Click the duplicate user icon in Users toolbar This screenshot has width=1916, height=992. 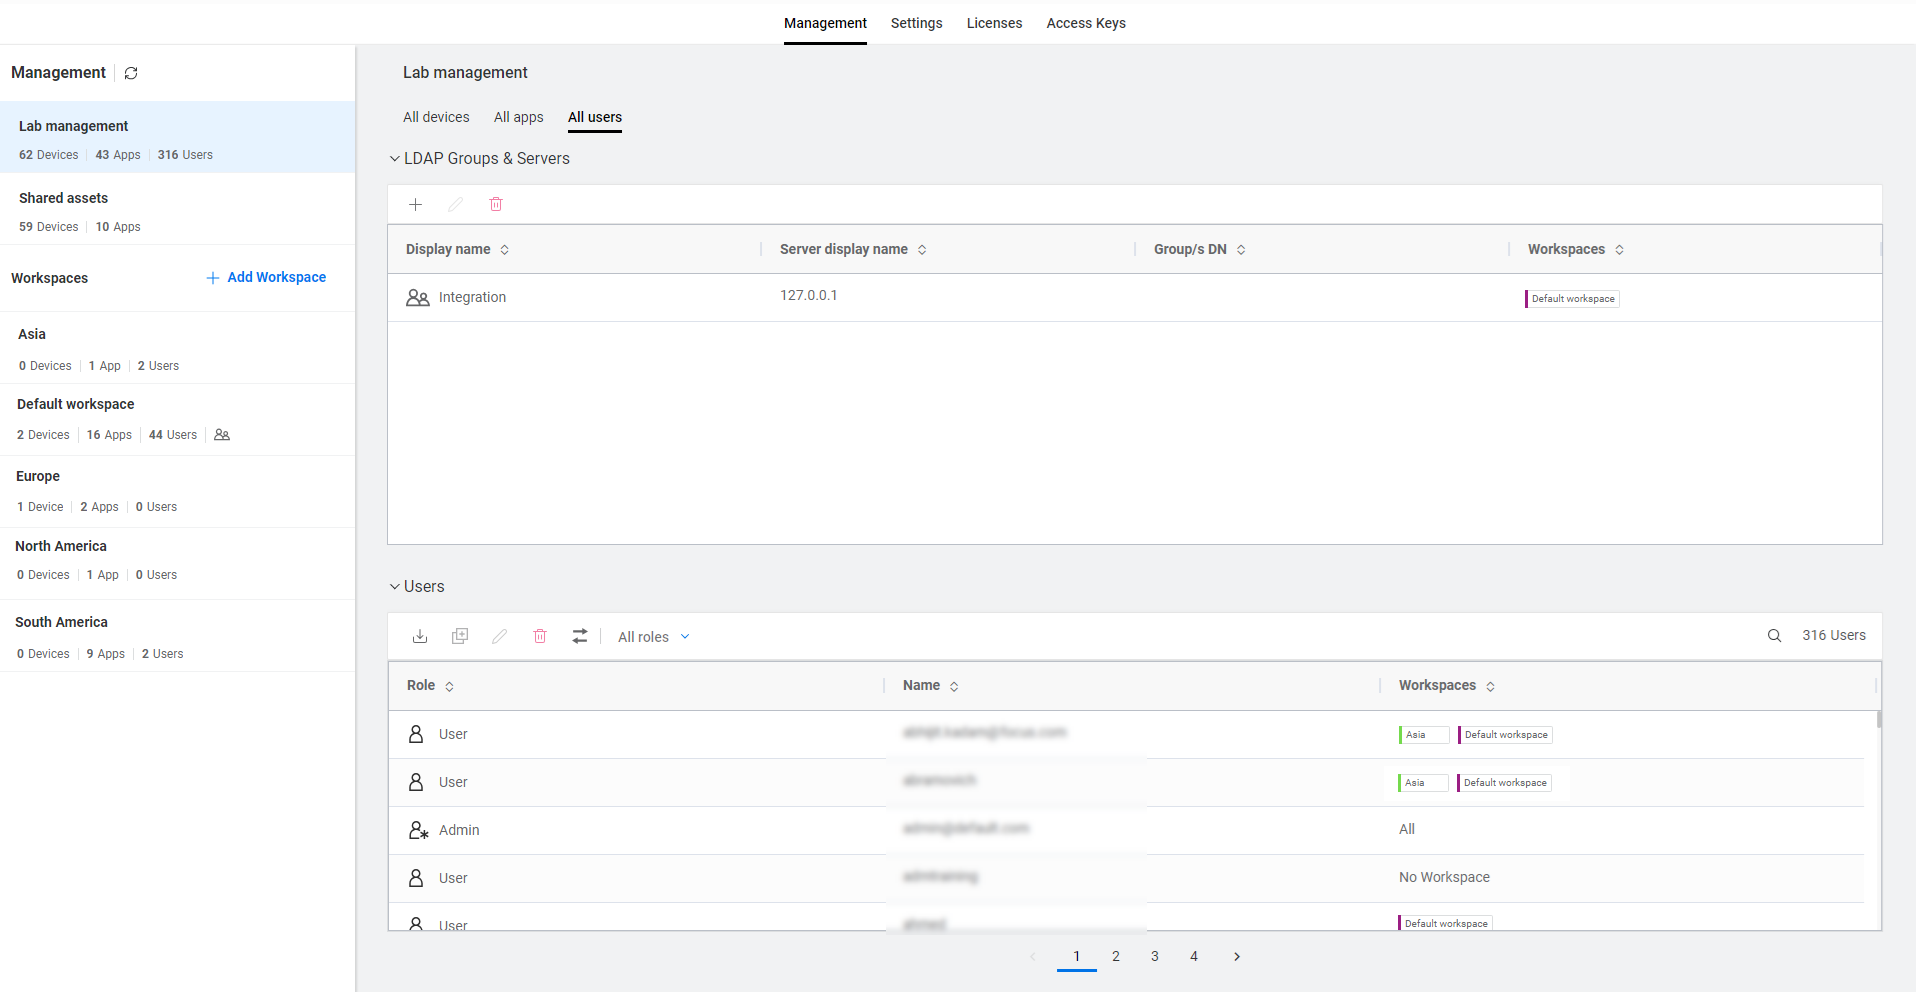click(460, 637)
